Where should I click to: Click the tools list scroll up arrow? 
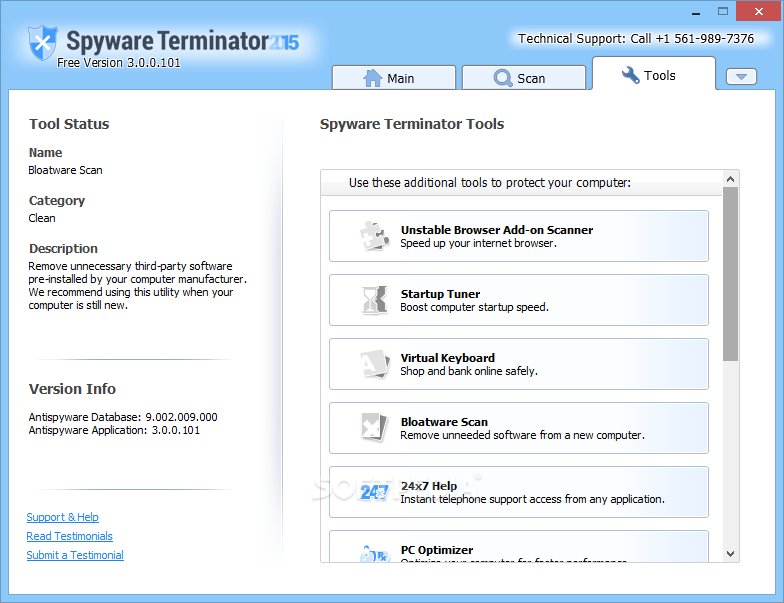(730, 179)
